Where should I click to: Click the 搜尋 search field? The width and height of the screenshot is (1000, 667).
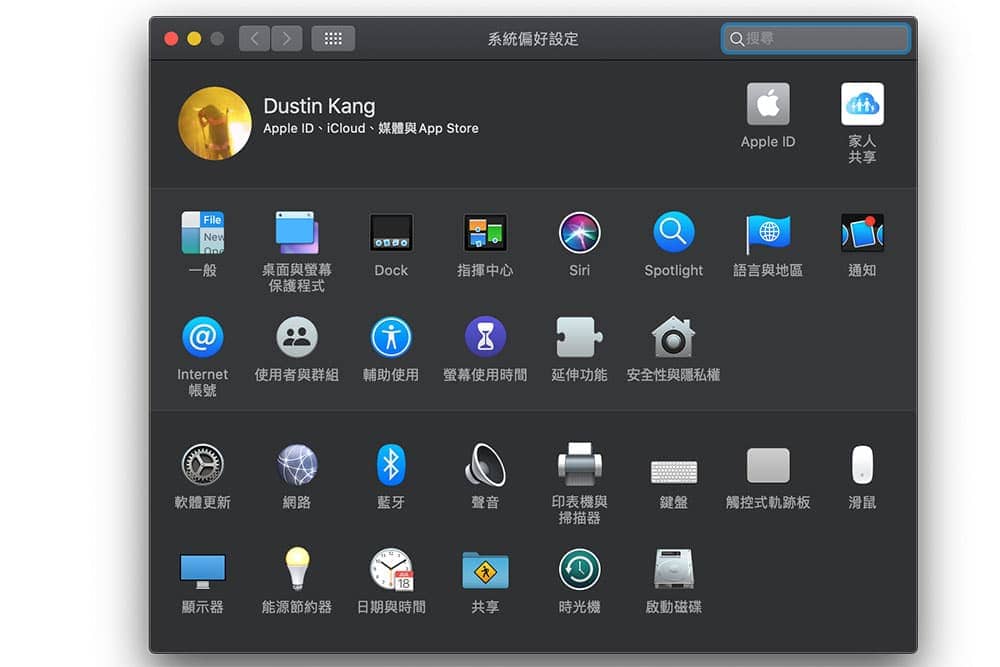tap(816, 39)
